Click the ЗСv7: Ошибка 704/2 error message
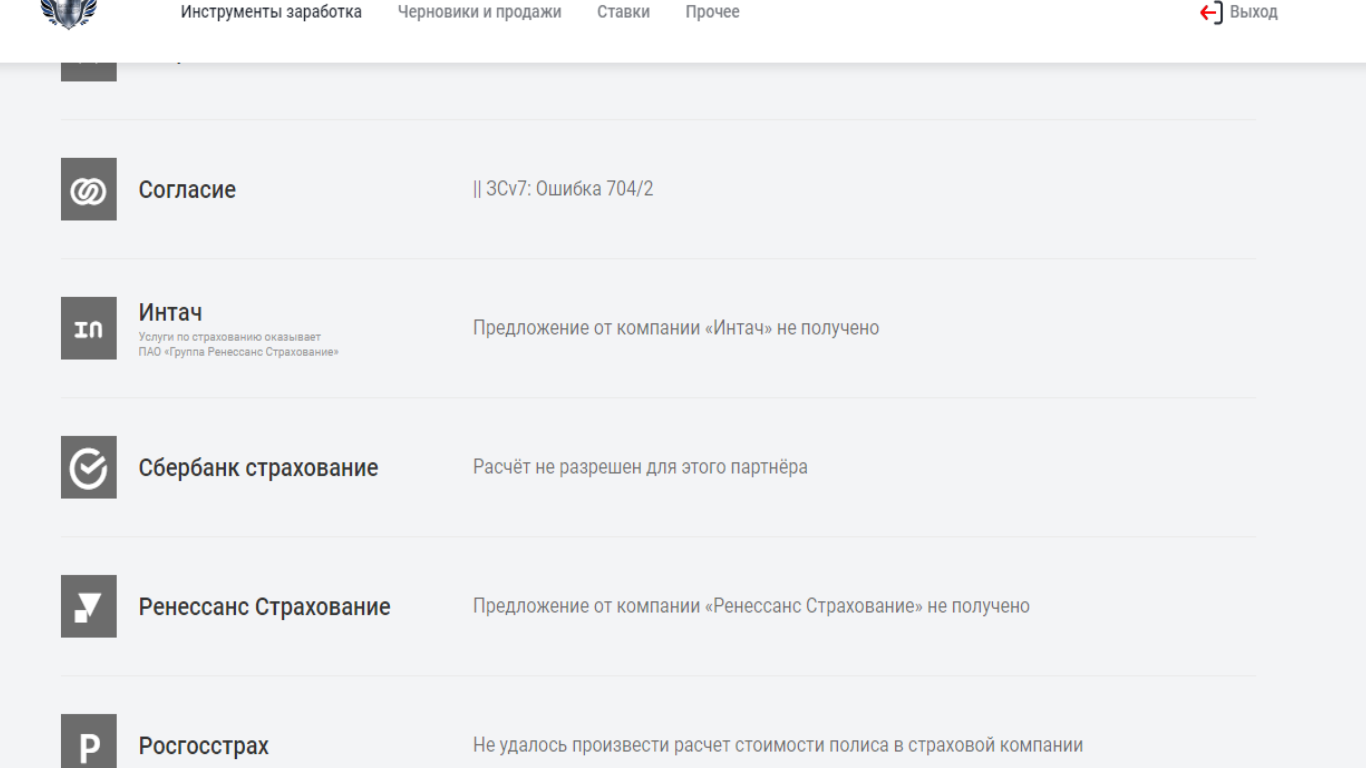 pos(563,189)
